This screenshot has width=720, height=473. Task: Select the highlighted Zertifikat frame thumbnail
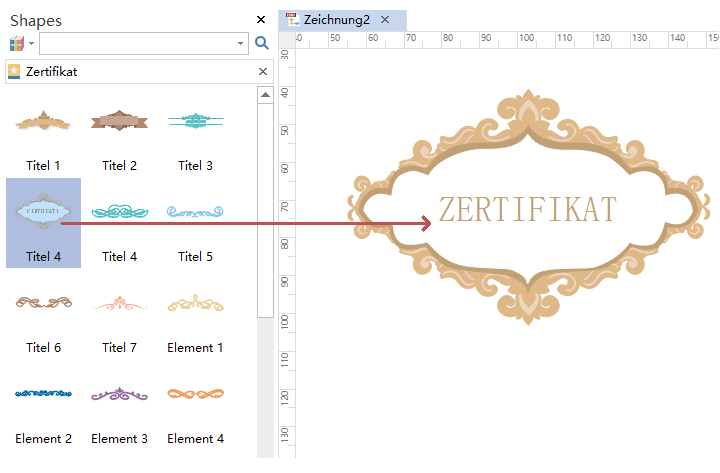(43, 212)
